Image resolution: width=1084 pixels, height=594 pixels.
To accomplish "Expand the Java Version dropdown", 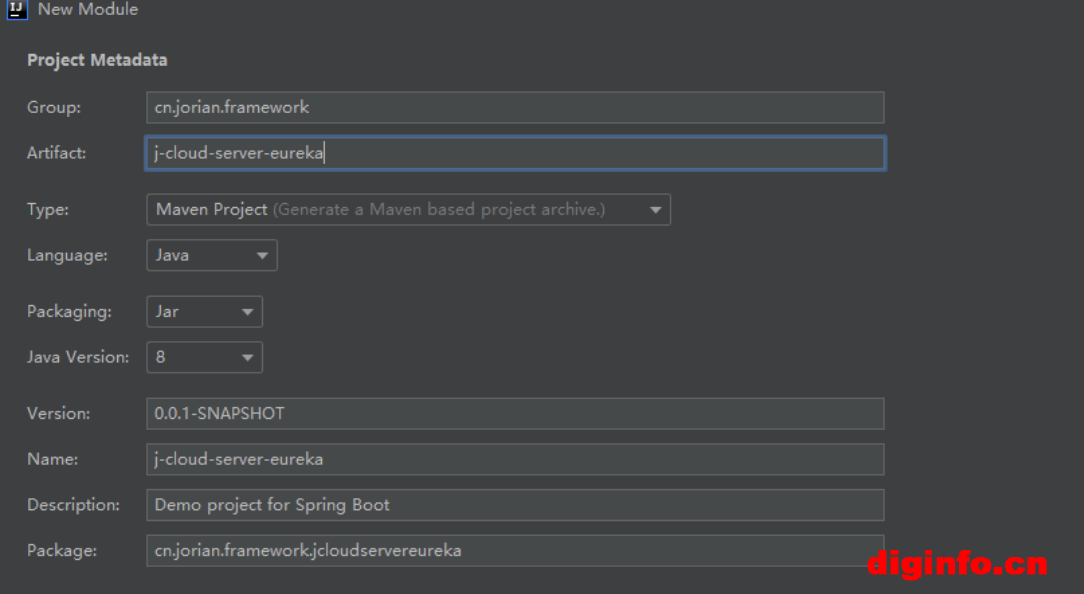I will (204, 357).
